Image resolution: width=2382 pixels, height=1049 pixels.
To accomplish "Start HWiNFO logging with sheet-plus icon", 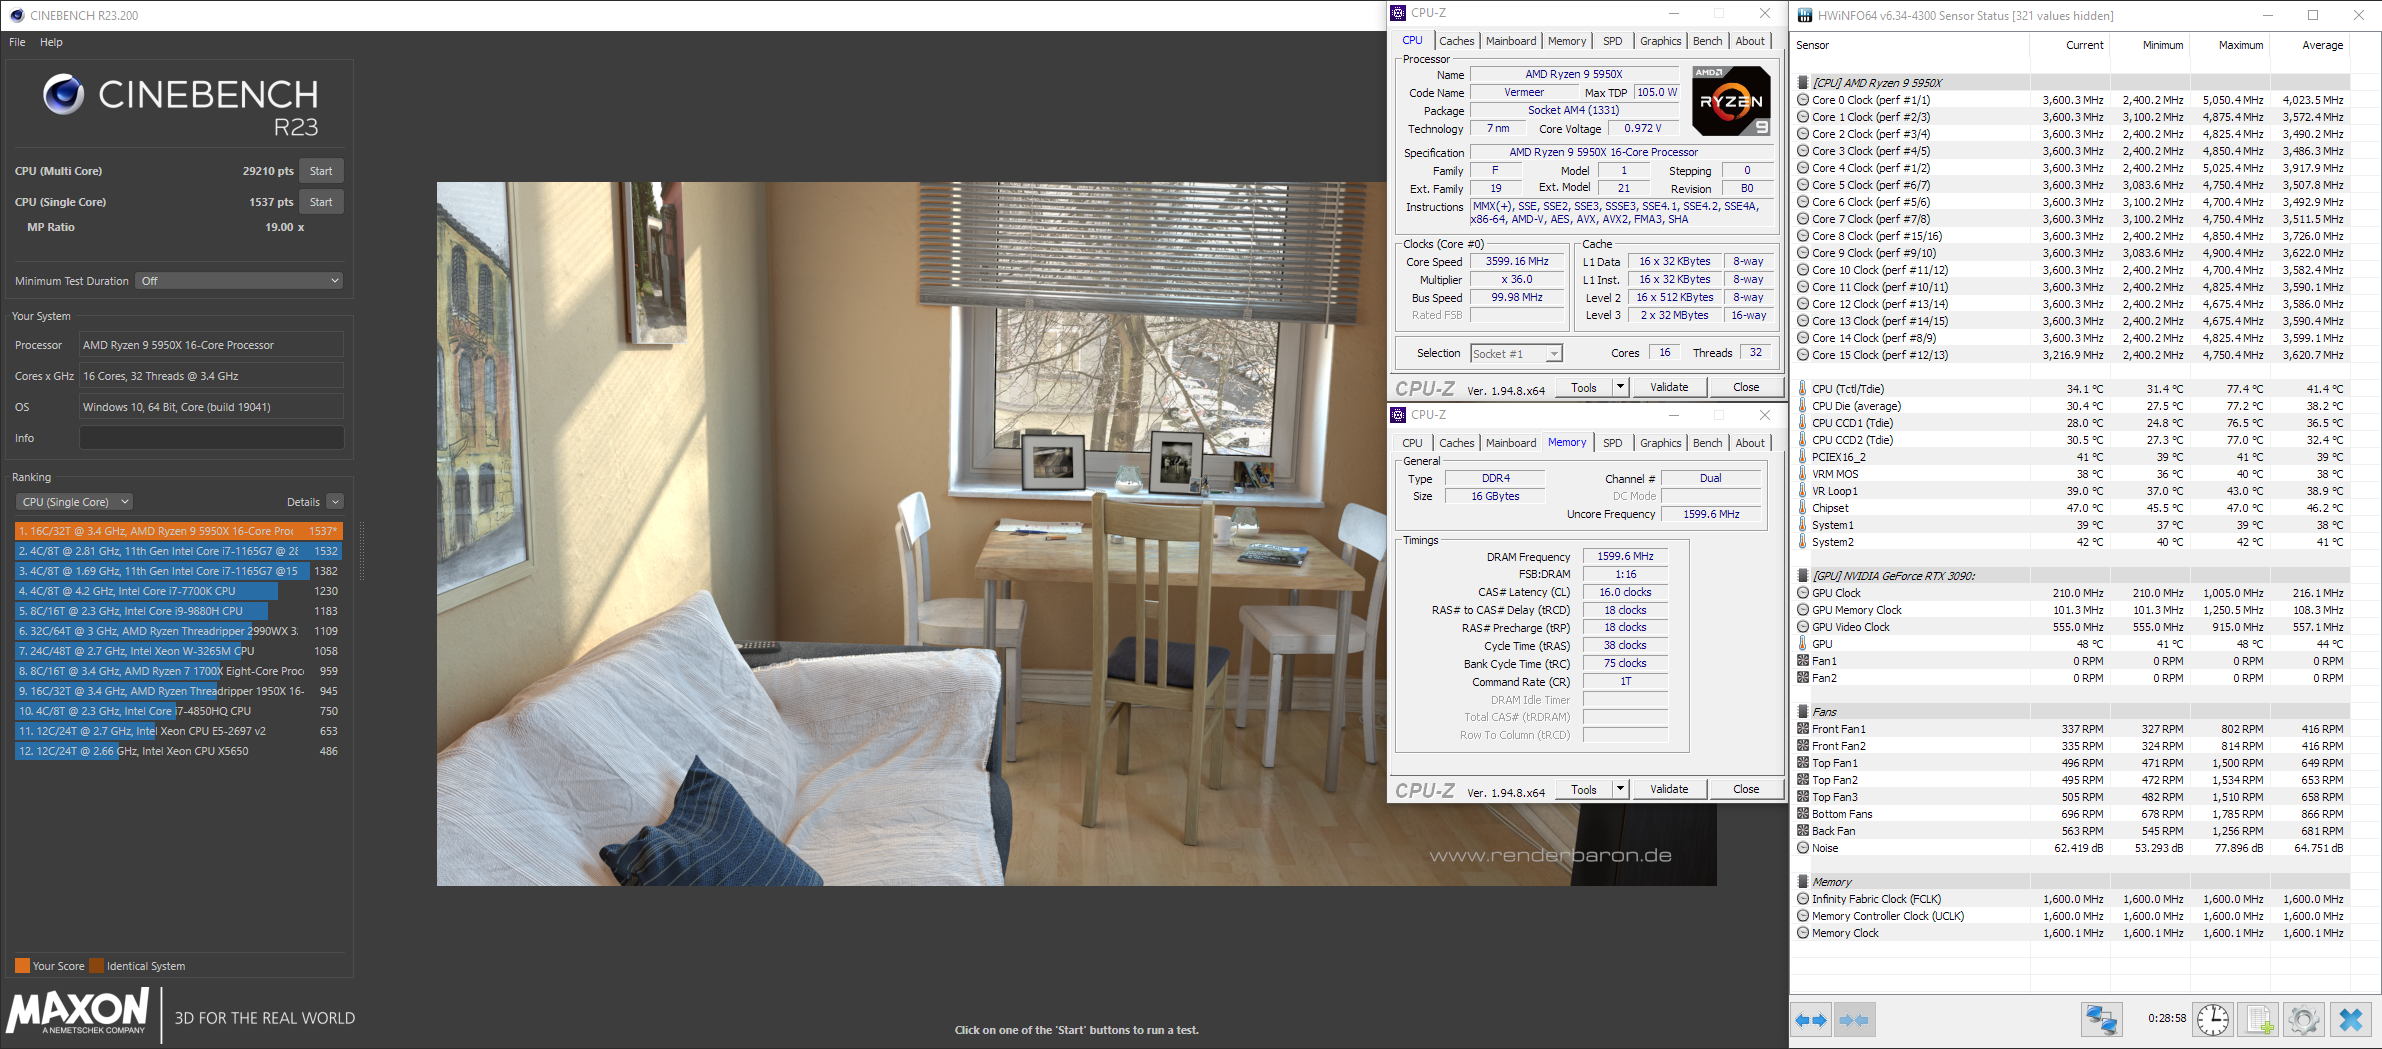I will click(x=2259, y=1020).
